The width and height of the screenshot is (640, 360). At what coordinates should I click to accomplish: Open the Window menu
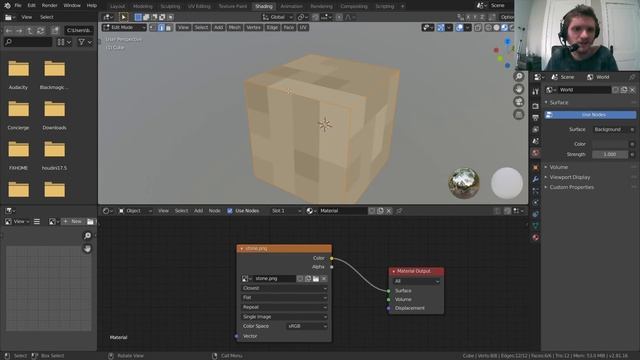72,6
